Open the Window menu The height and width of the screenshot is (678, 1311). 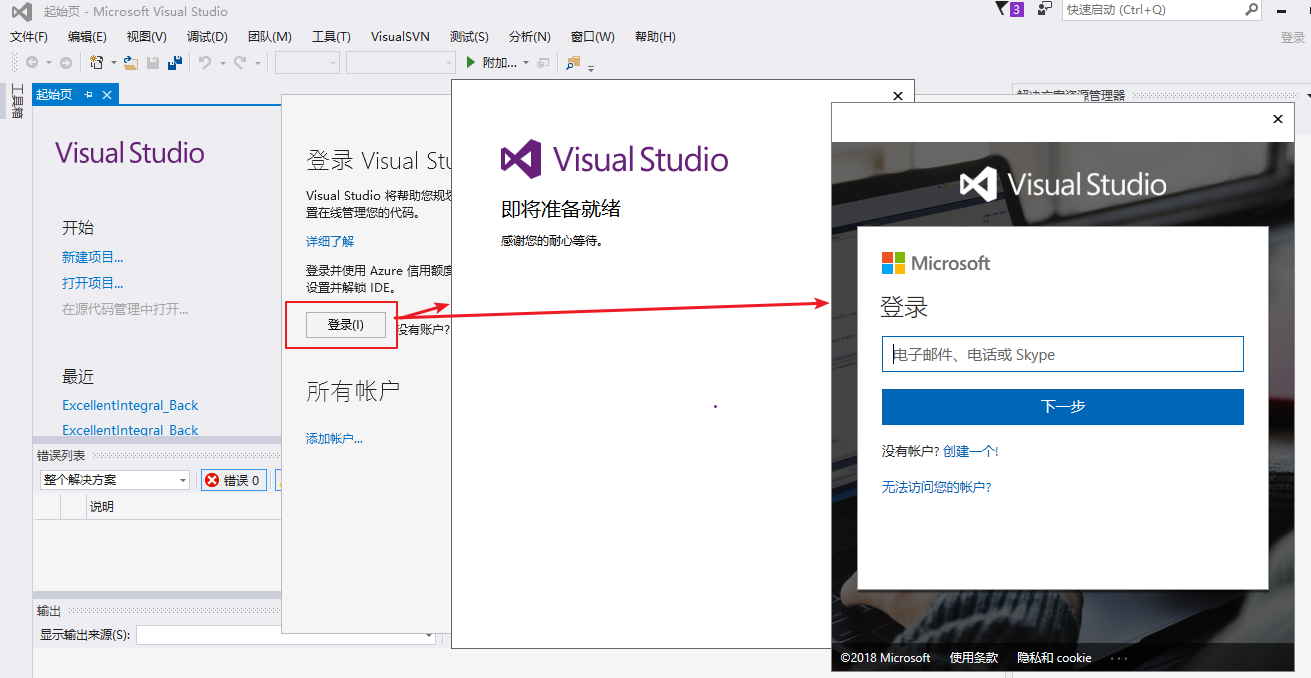tap(593, 36)
